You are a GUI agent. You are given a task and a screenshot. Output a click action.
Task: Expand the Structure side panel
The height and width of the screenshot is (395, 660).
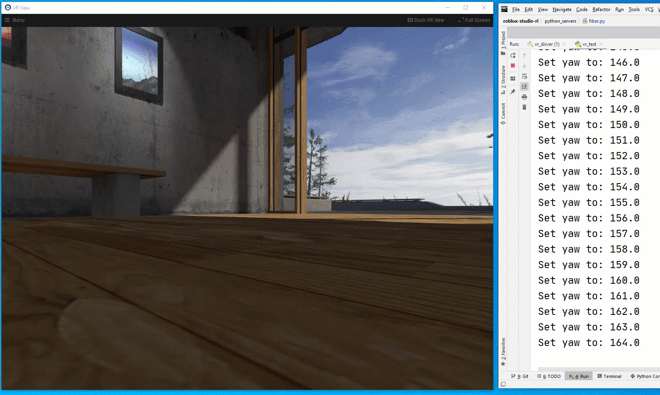click(x=503, y=80)
